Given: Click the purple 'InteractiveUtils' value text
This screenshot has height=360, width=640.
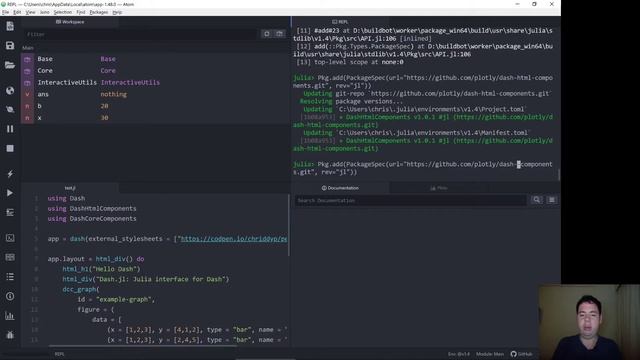Looking at the screenshot, I should click(x=130, y=82).
